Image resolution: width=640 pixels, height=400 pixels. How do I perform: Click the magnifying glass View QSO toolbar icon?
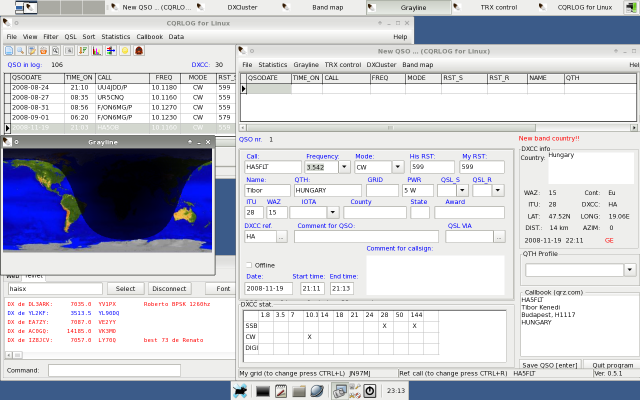(x=20, y=51)
